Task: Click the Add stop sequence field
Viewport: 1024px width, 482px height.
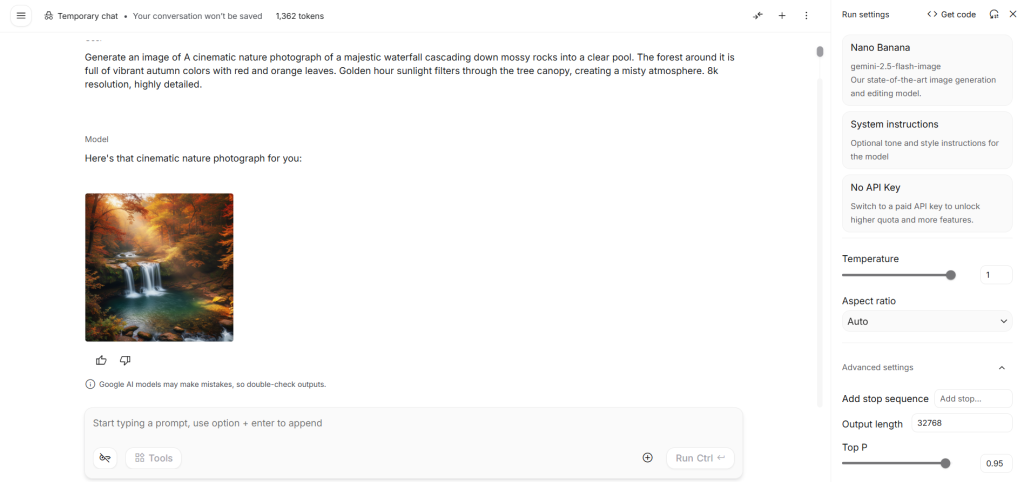Action: 973,399
